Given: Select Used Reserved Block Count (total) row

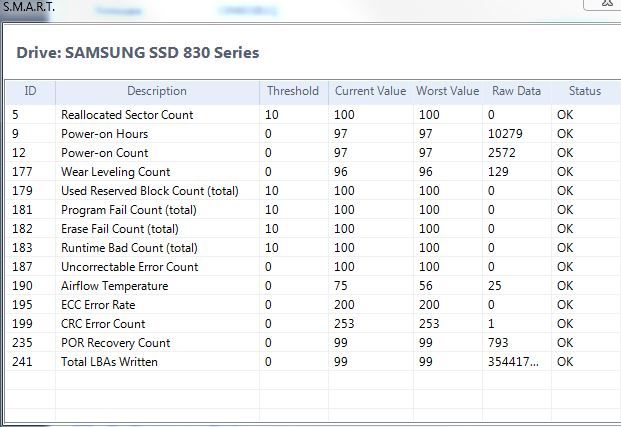Looking at the screenshot, I should click(313, 191).
